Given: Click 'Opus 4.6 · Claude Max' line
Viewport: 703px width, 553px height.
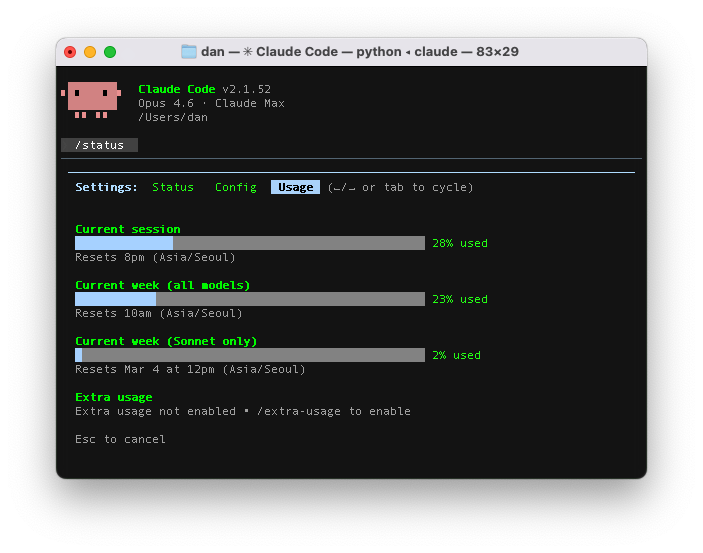Looking at the screenshot, I should click(211, 103).
